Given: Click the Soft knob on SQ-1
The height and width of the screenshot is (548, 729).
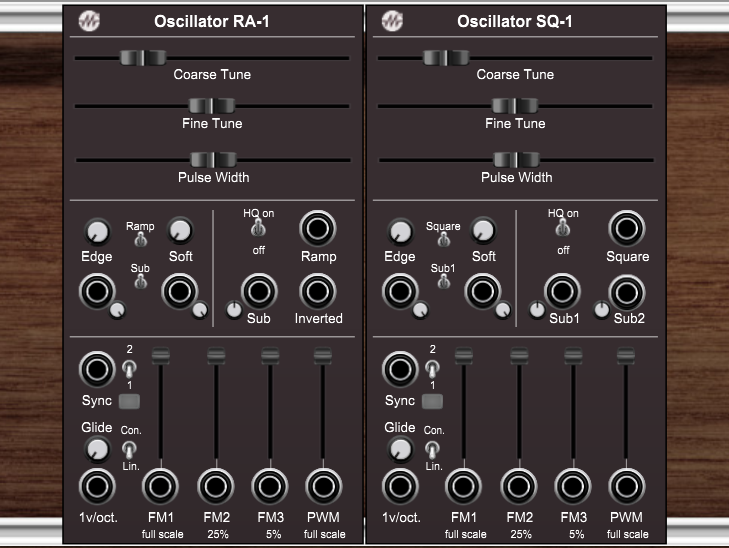Looking at the screenshot, I should click(483, 230).
